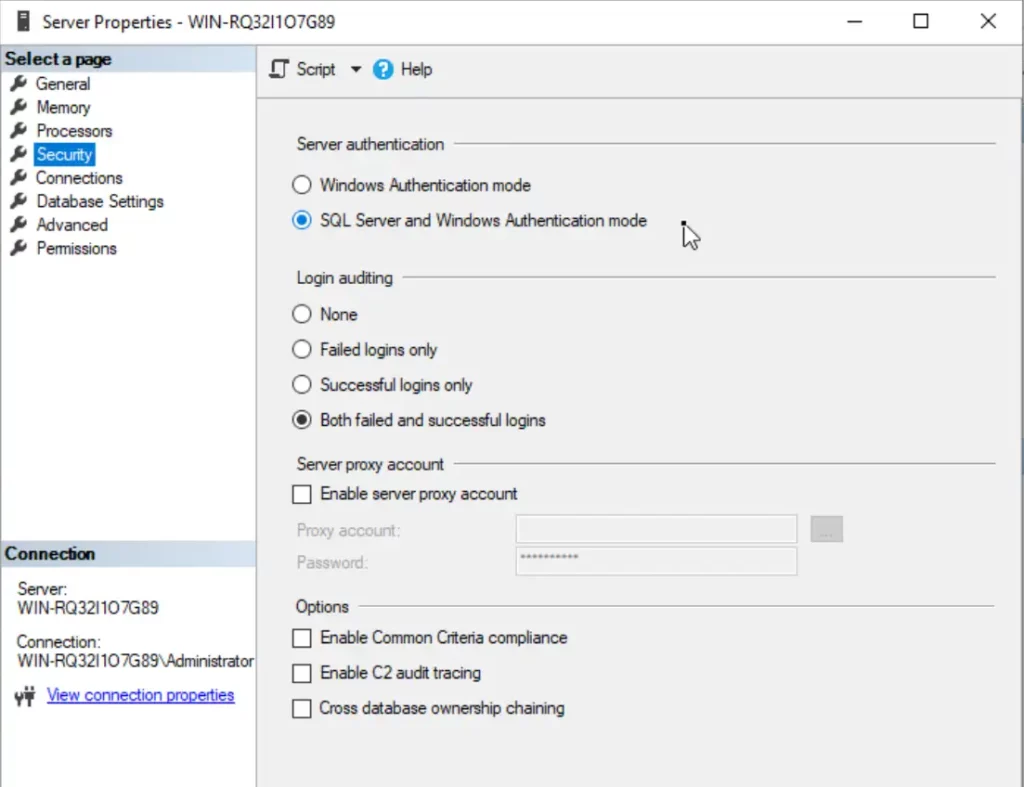
Task: Open the Database Settings page
Action: point(99,201)
